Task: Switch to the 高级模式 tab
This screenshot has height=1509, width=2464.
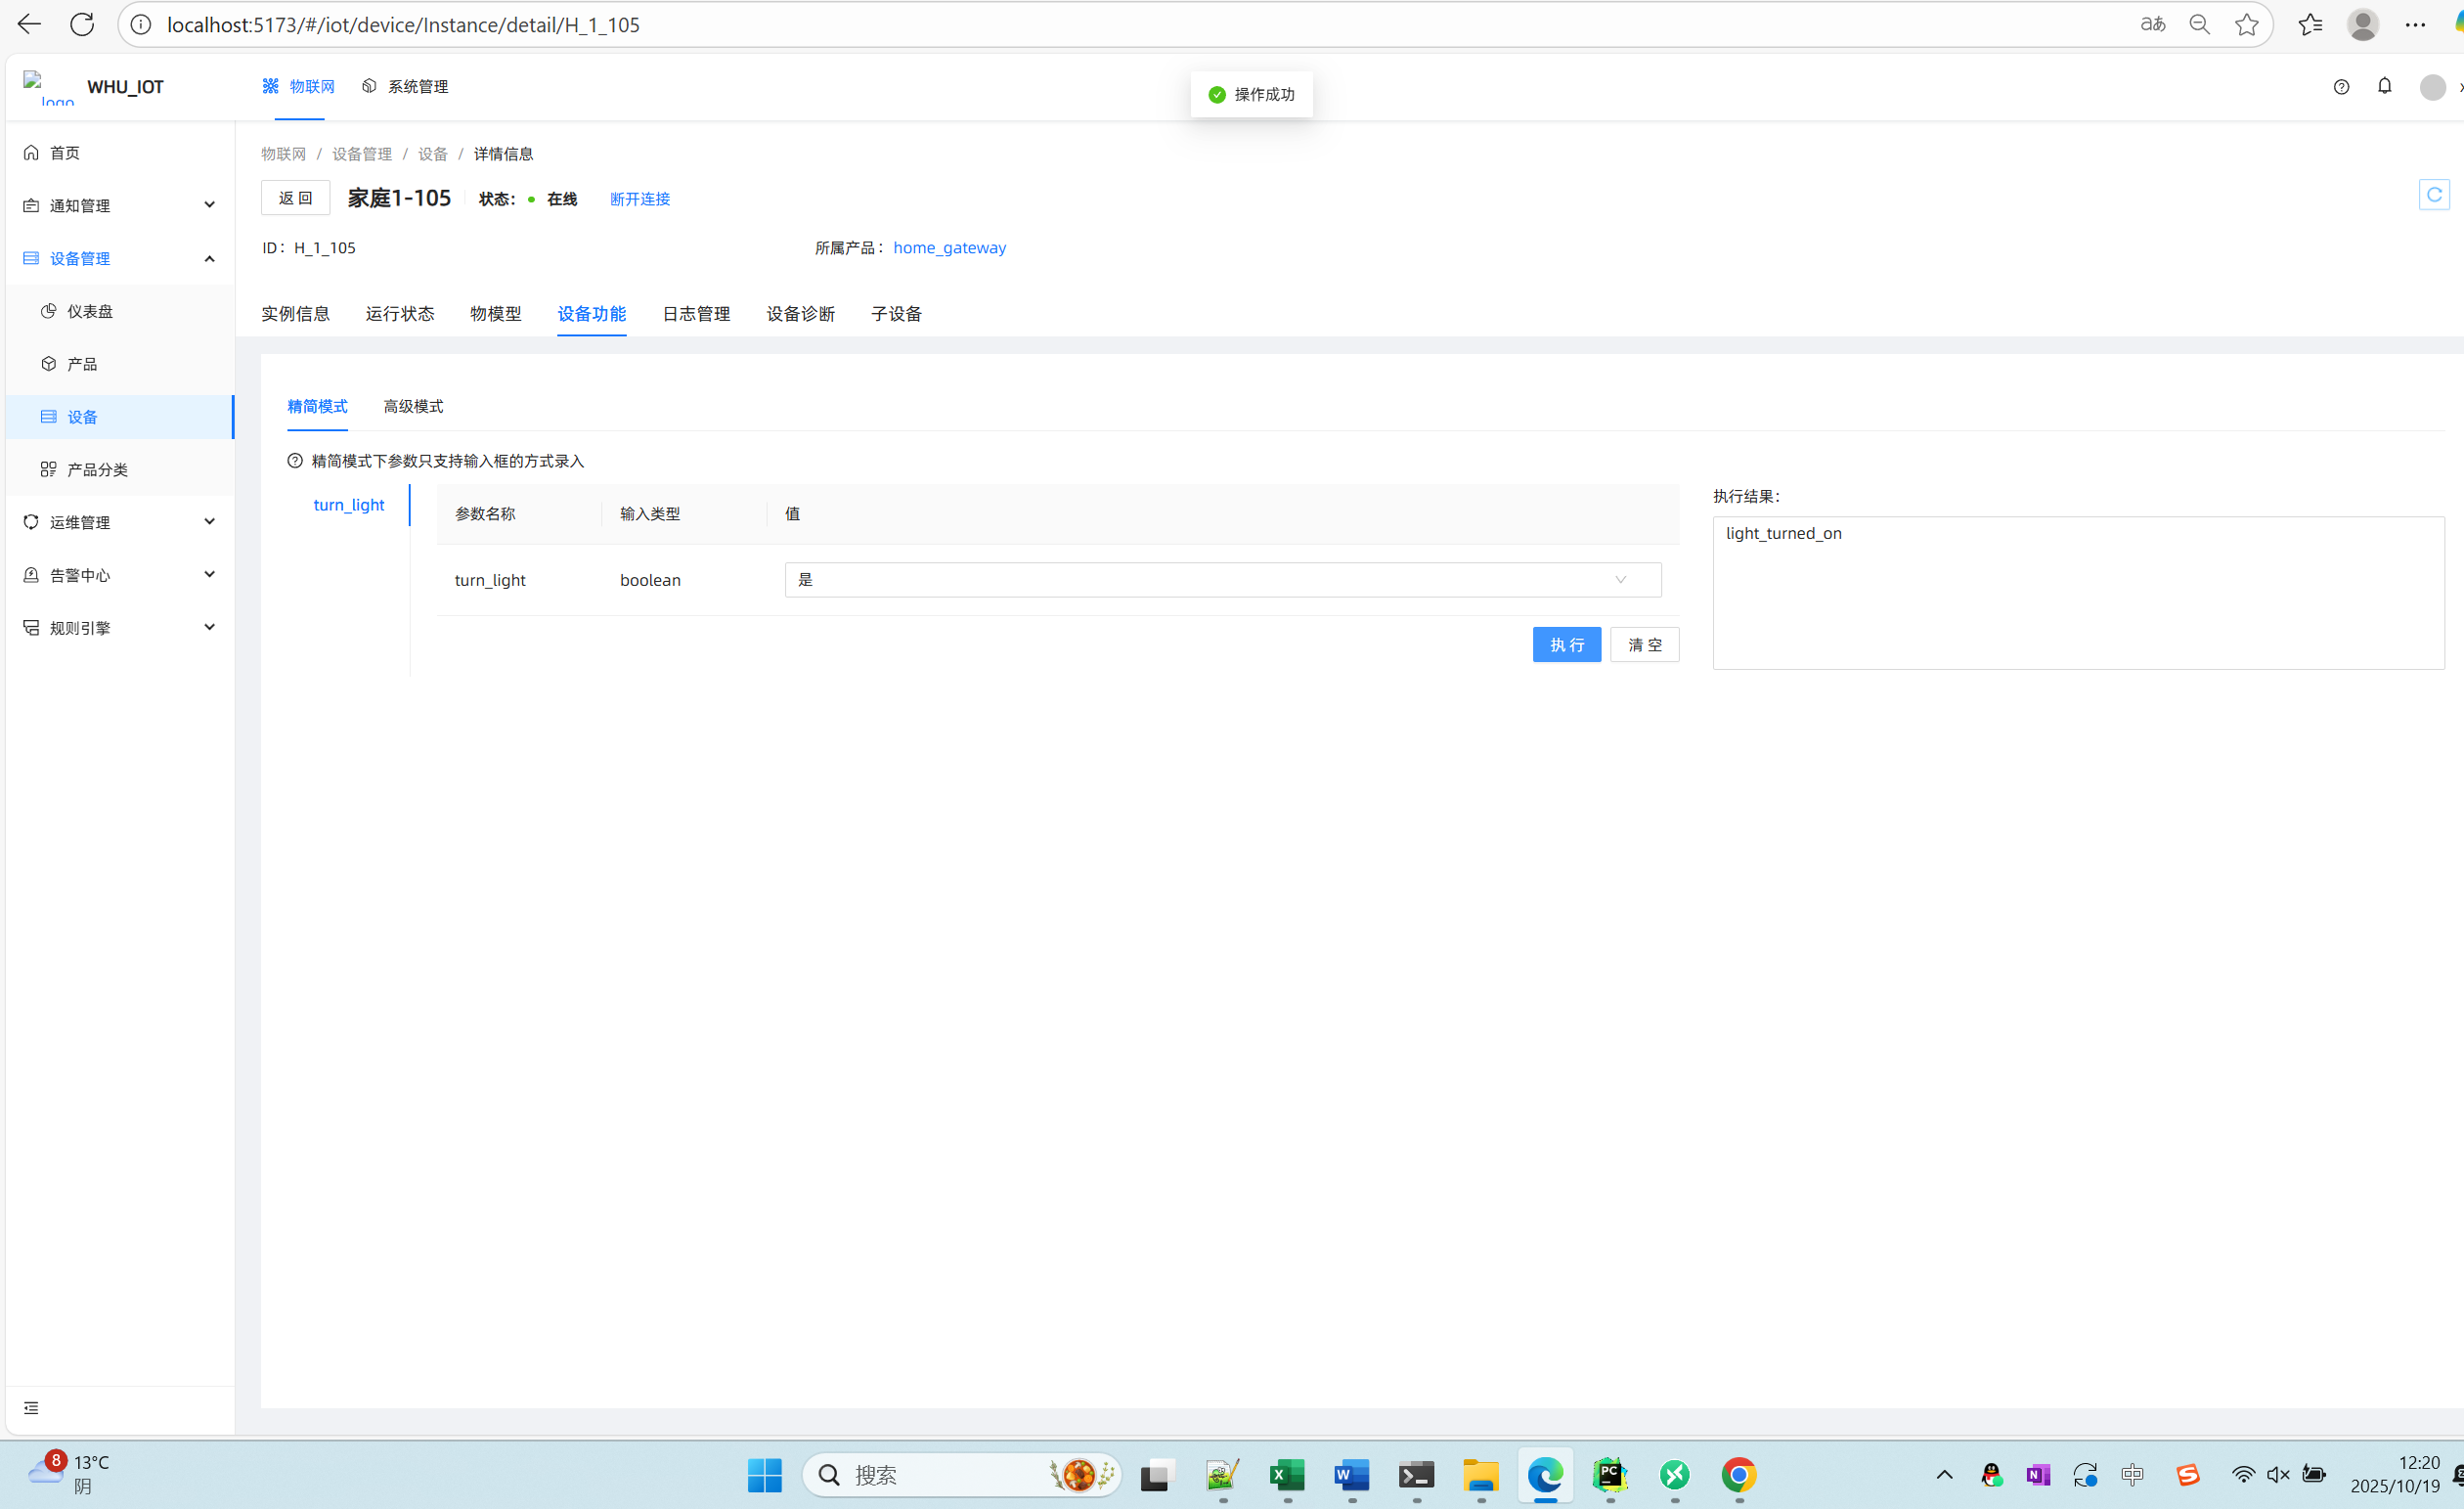Action: click(x=413, y=406)
